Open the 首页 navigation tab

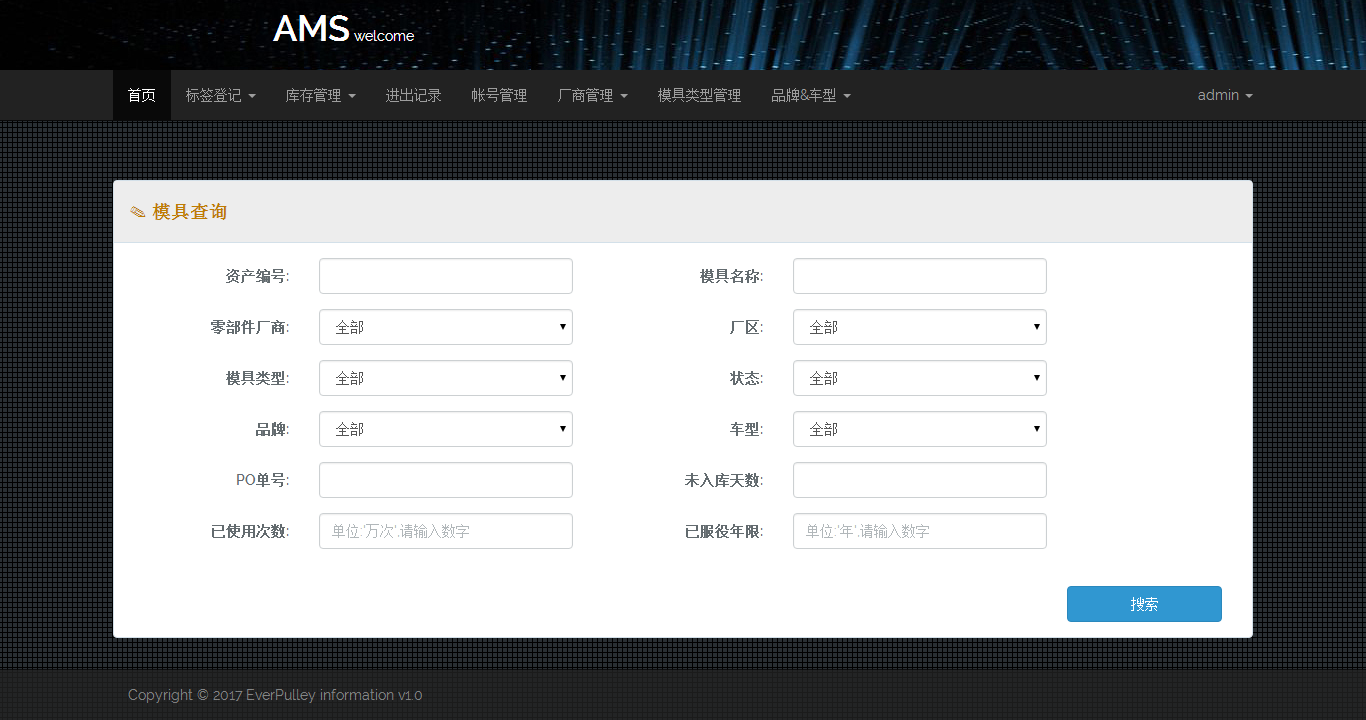pyautogui.click(x=142, y=95)
